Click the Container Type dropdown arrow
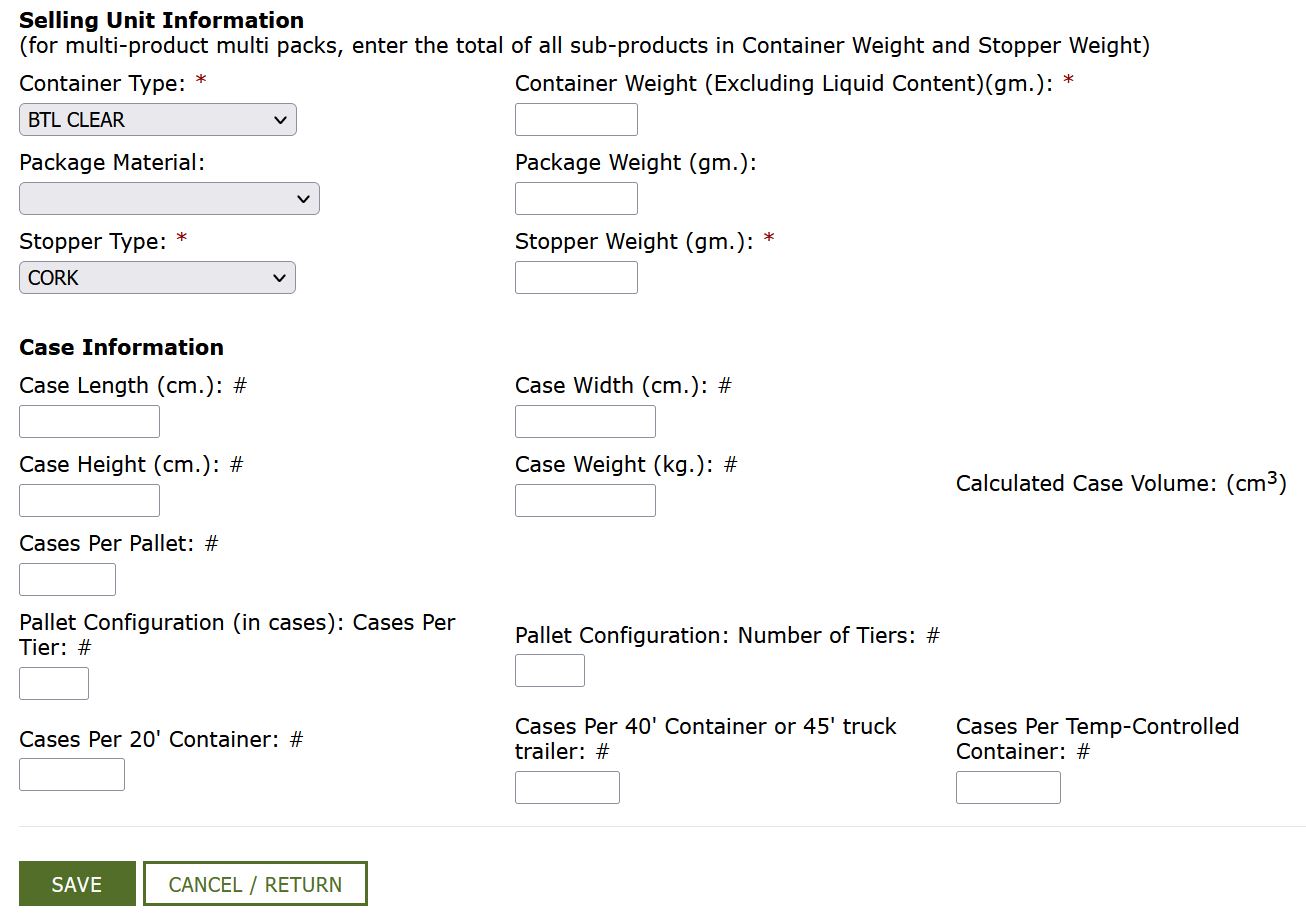The width and height of the screenshot is (1306, 918). pyautogui.click(x=280, y=120)
